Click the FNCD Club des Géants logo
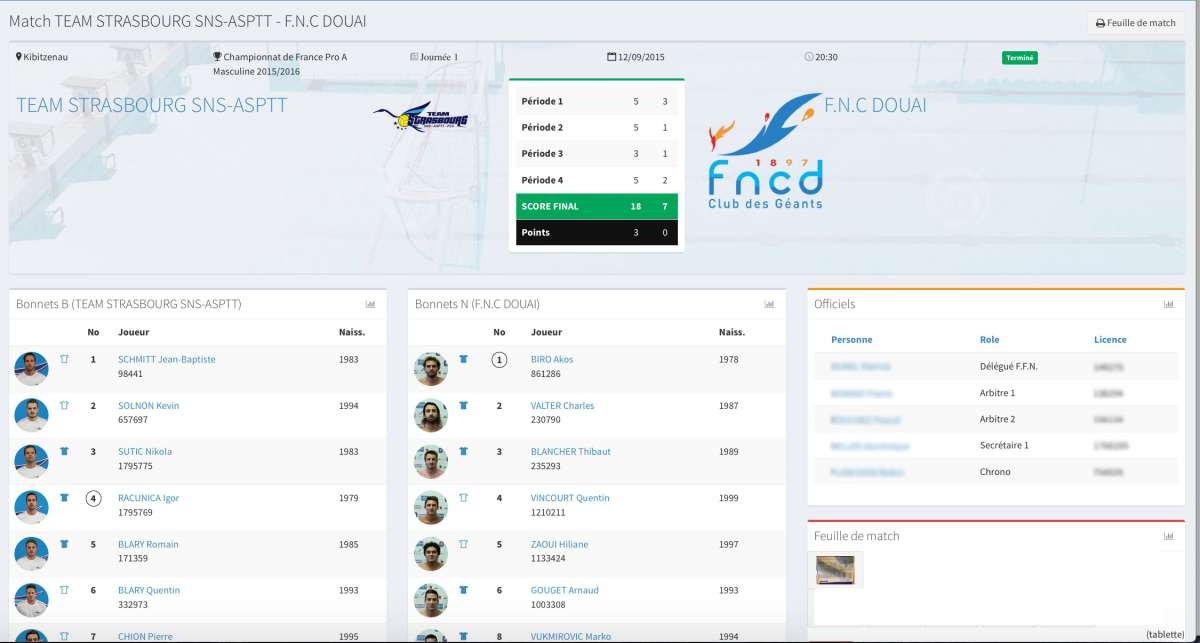The height and width of the screenshot is (643, 1200). point(765,152)
